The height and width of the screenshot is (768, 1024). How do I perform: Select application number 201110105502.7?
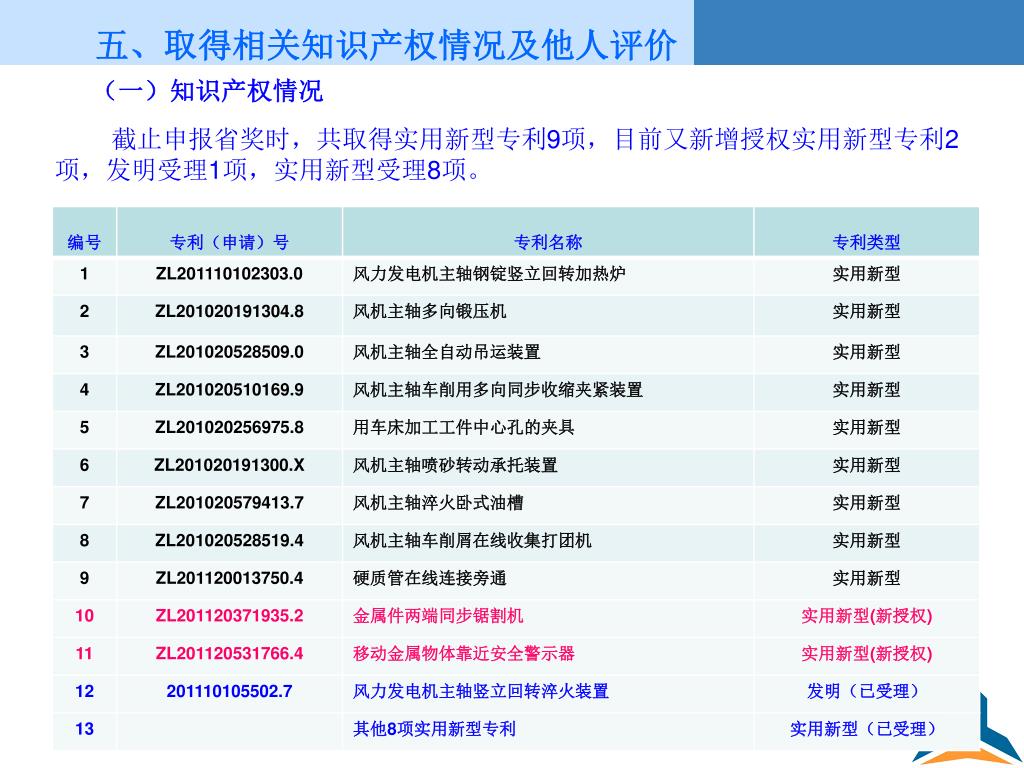click(229, 692)
